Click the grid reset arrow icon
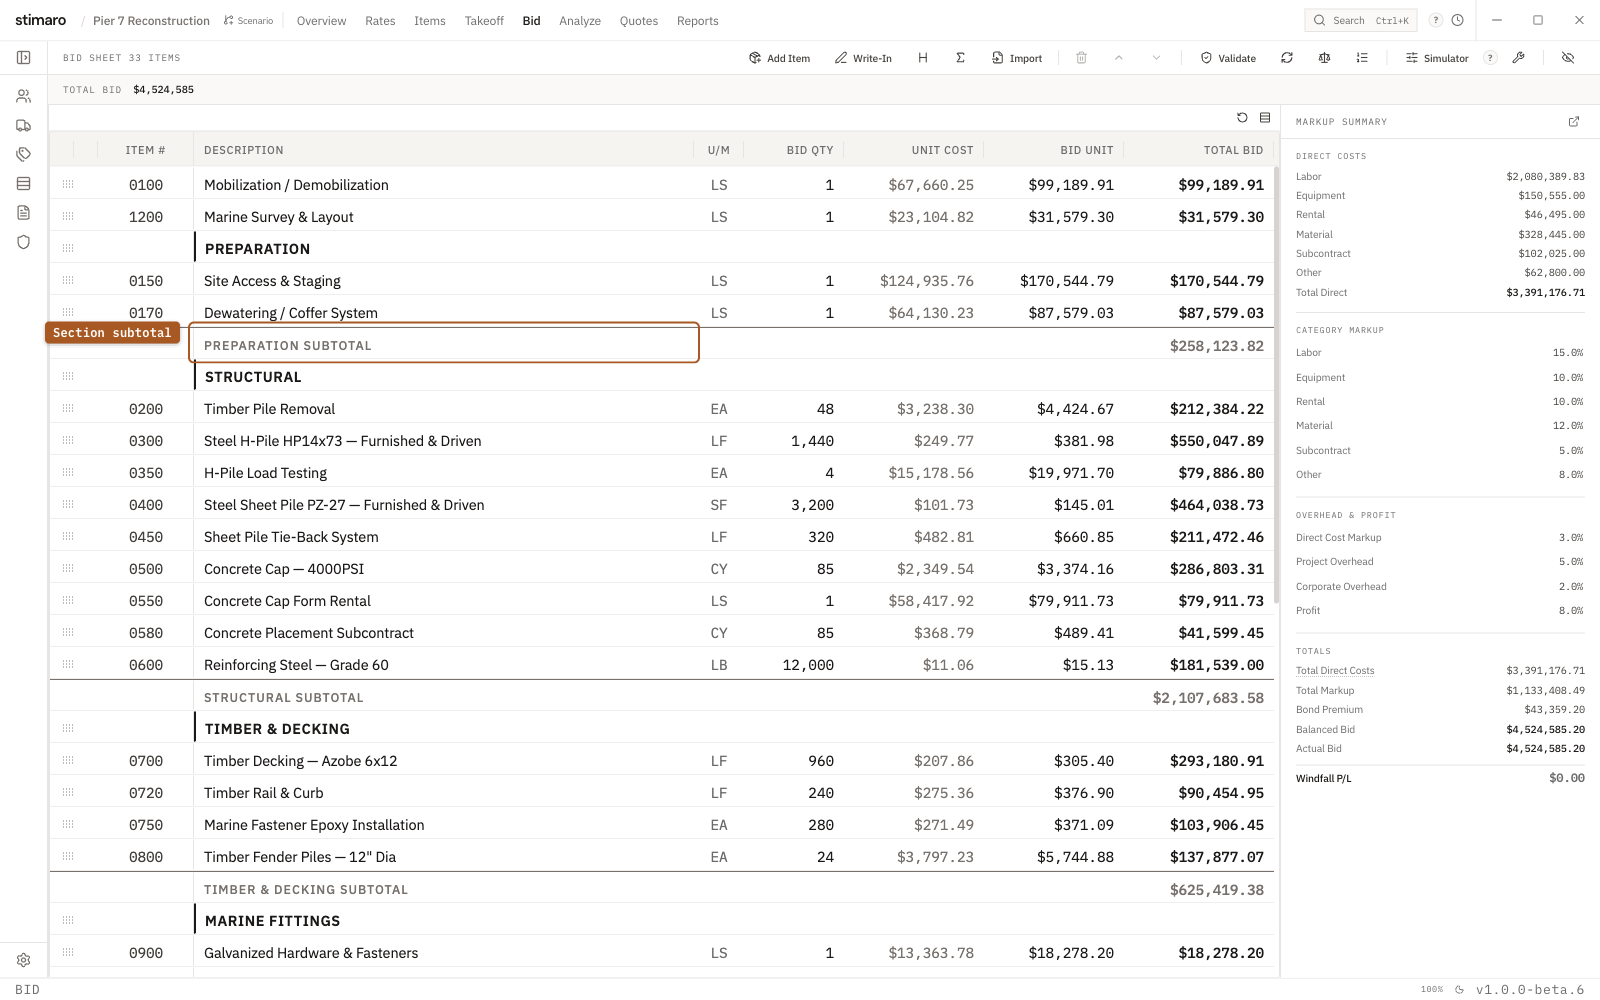 tap(1242, 118)
